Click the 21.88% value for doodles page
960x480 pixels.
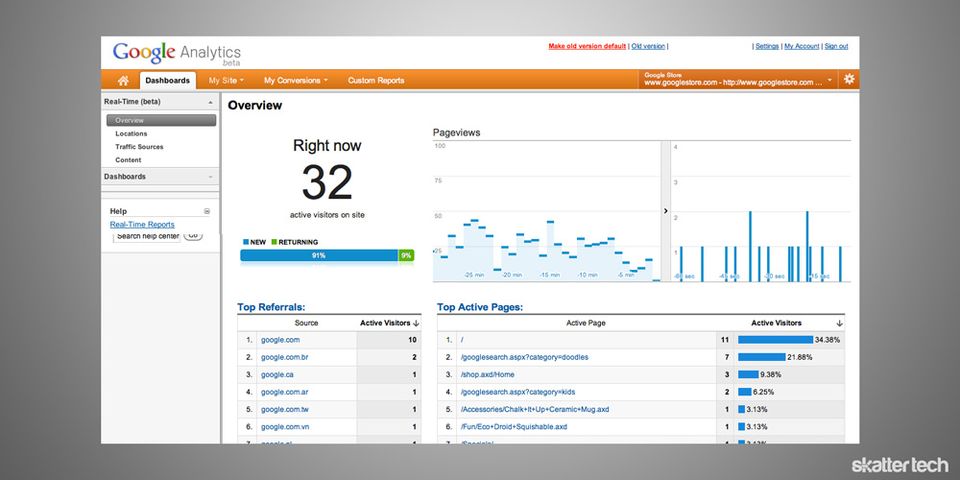pyautogui.click(x=799, y=357)
